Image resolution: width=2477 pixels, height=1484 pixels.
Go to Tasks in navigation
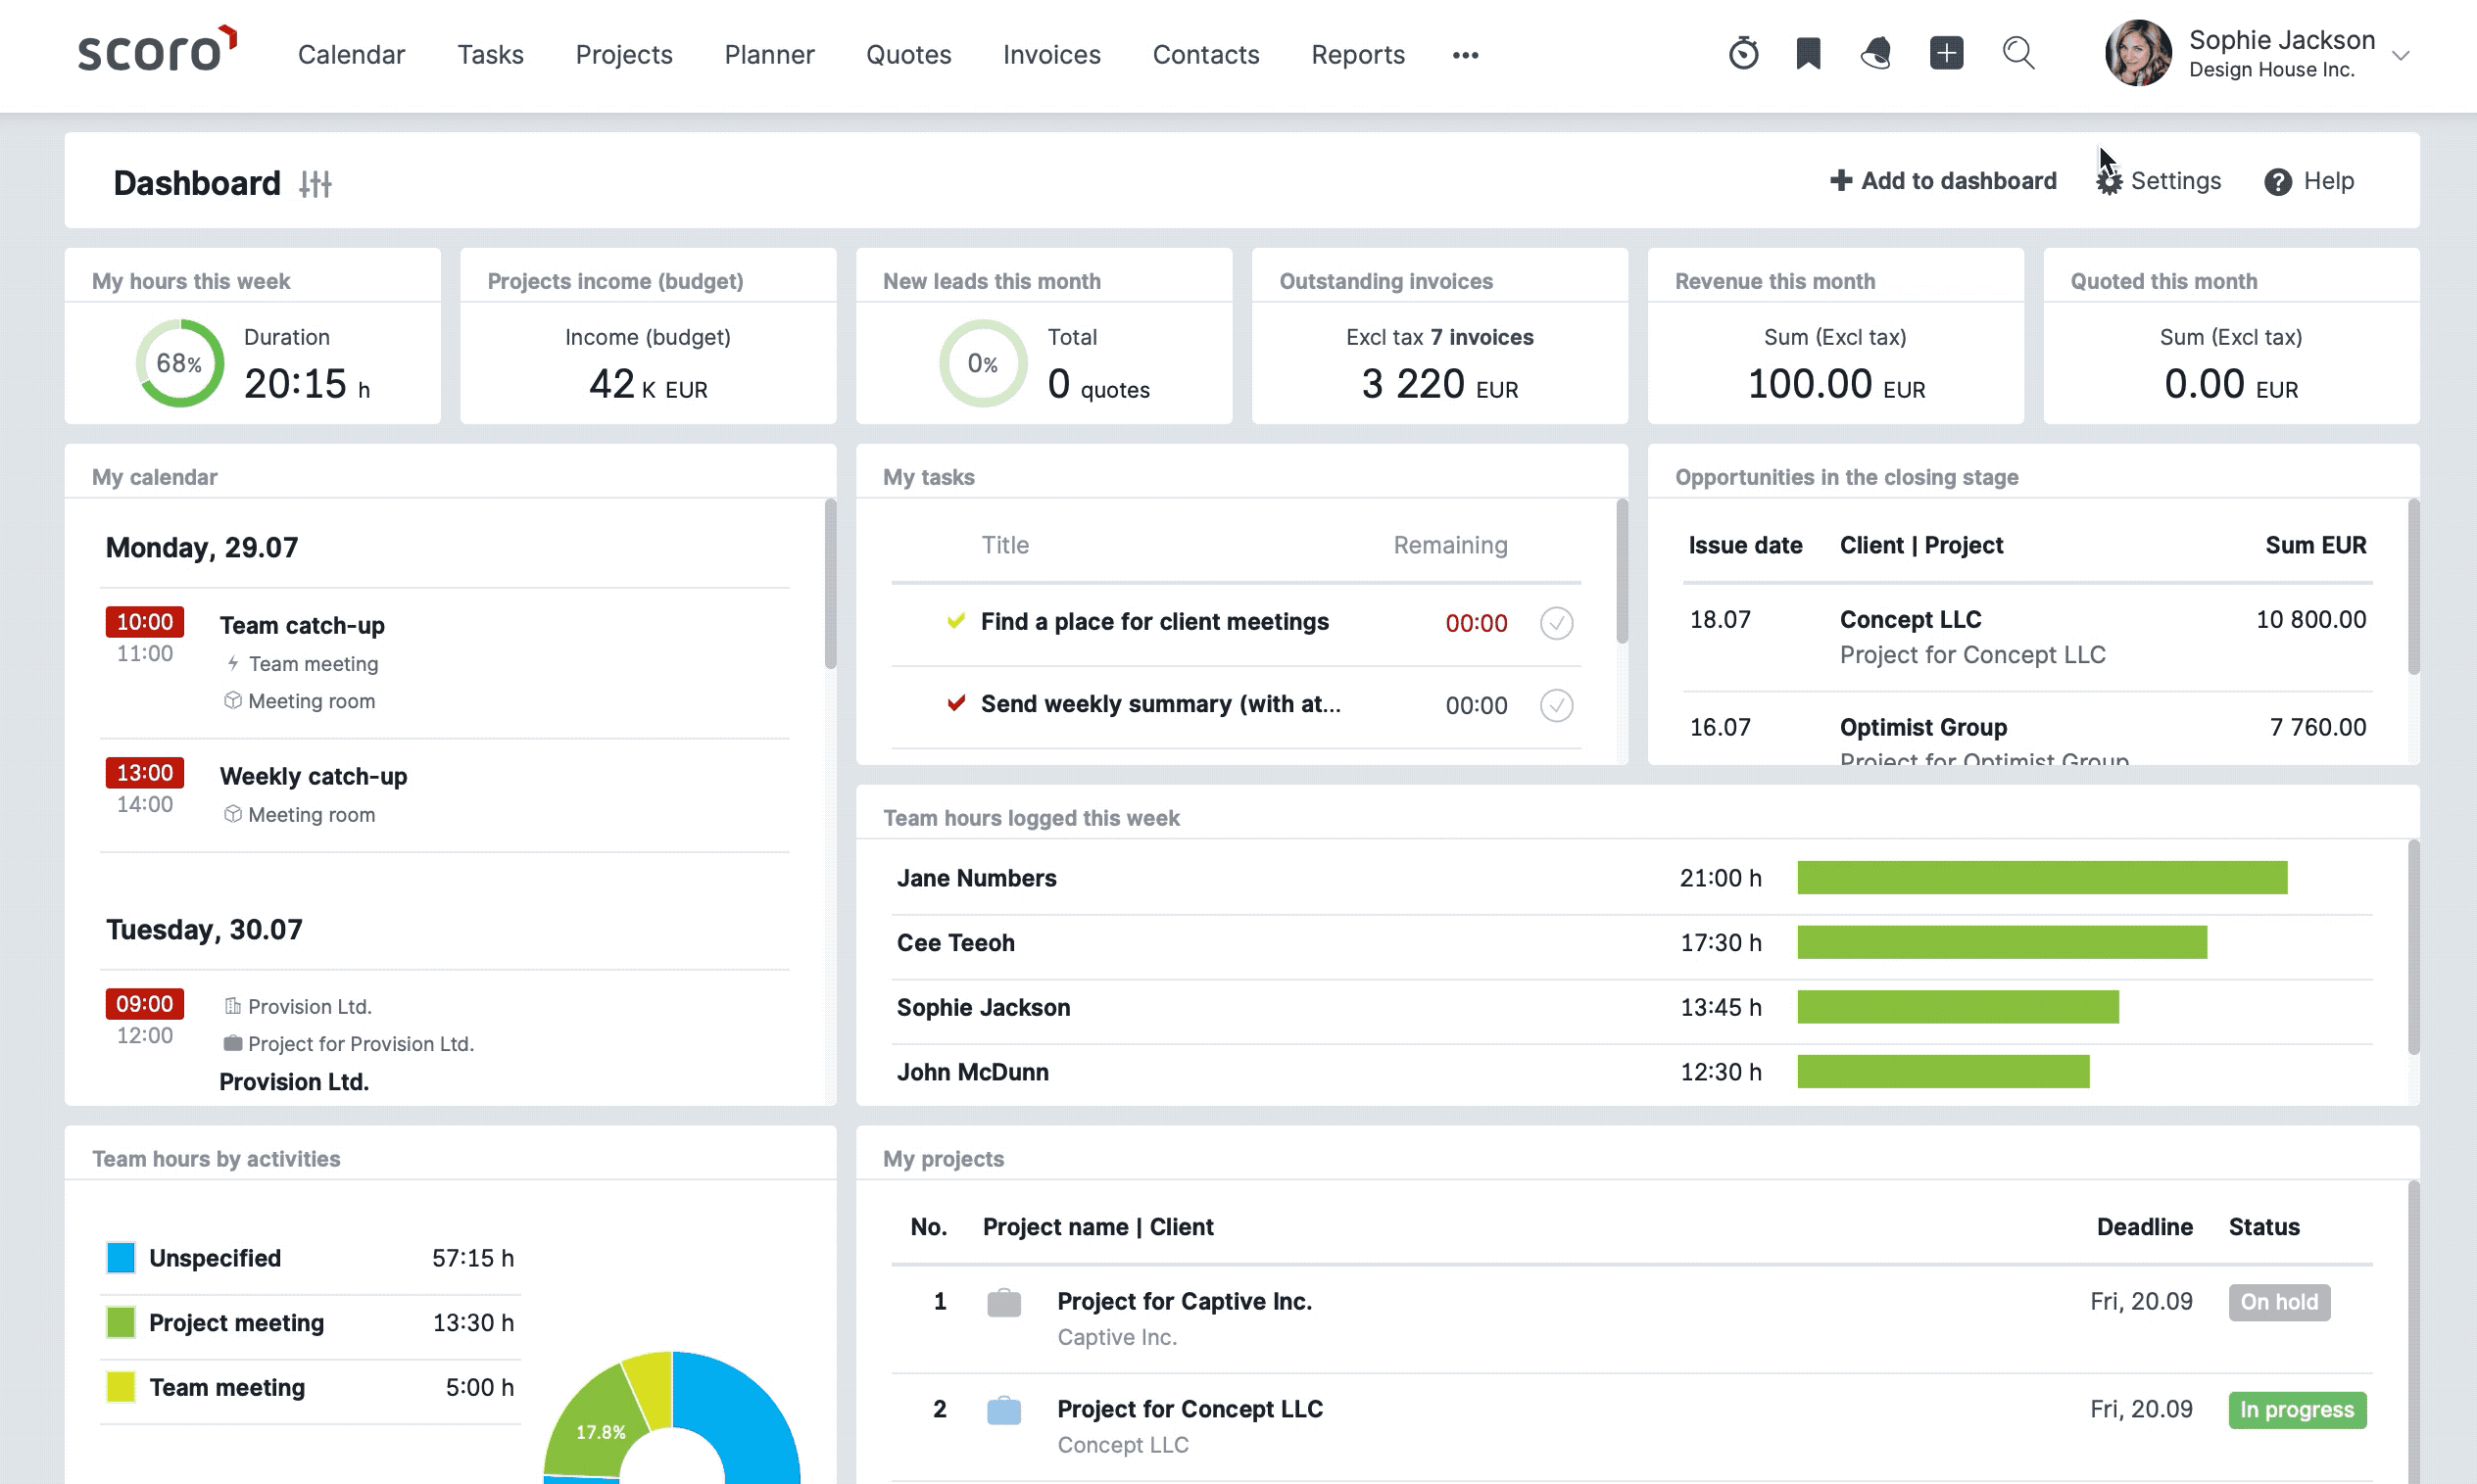pos(490,54)
